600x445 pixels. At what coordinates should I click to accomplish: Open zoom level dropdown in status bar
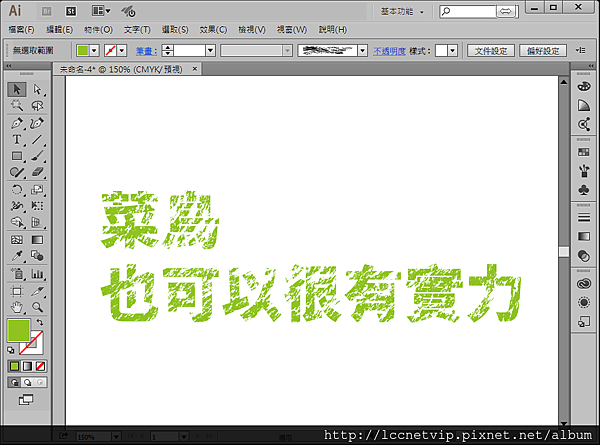pyautogui.click(x=116, y=437)
